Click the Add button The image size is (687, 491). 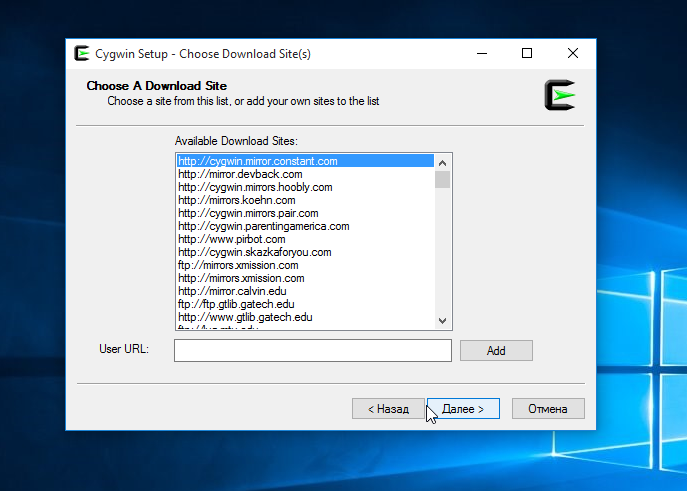point(496,350)
